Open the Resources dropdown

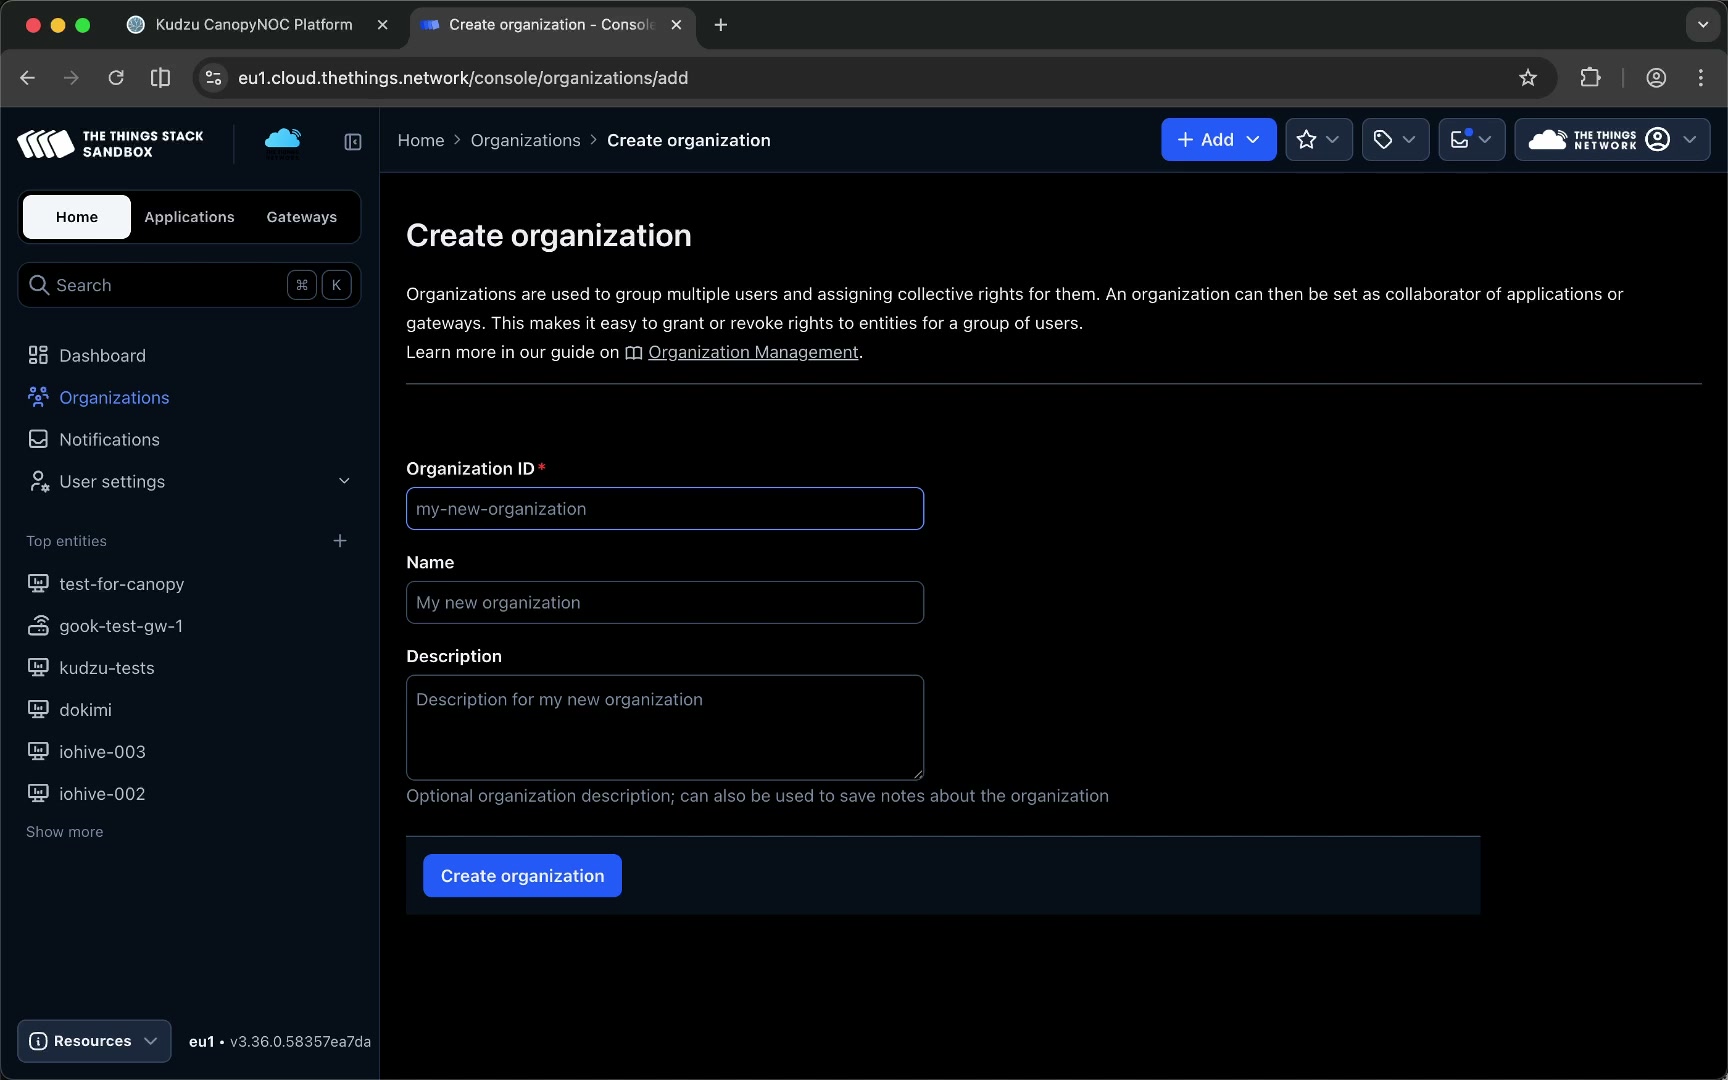[94, 1041]
